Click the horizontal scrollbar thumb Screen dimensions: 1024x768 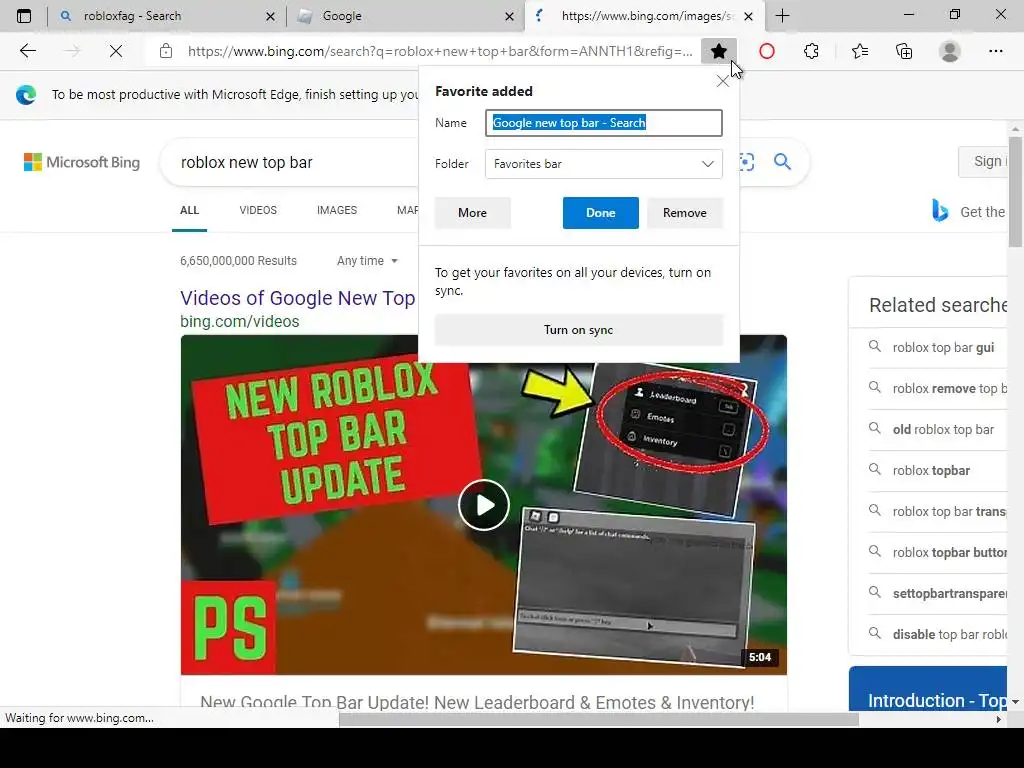598,719
